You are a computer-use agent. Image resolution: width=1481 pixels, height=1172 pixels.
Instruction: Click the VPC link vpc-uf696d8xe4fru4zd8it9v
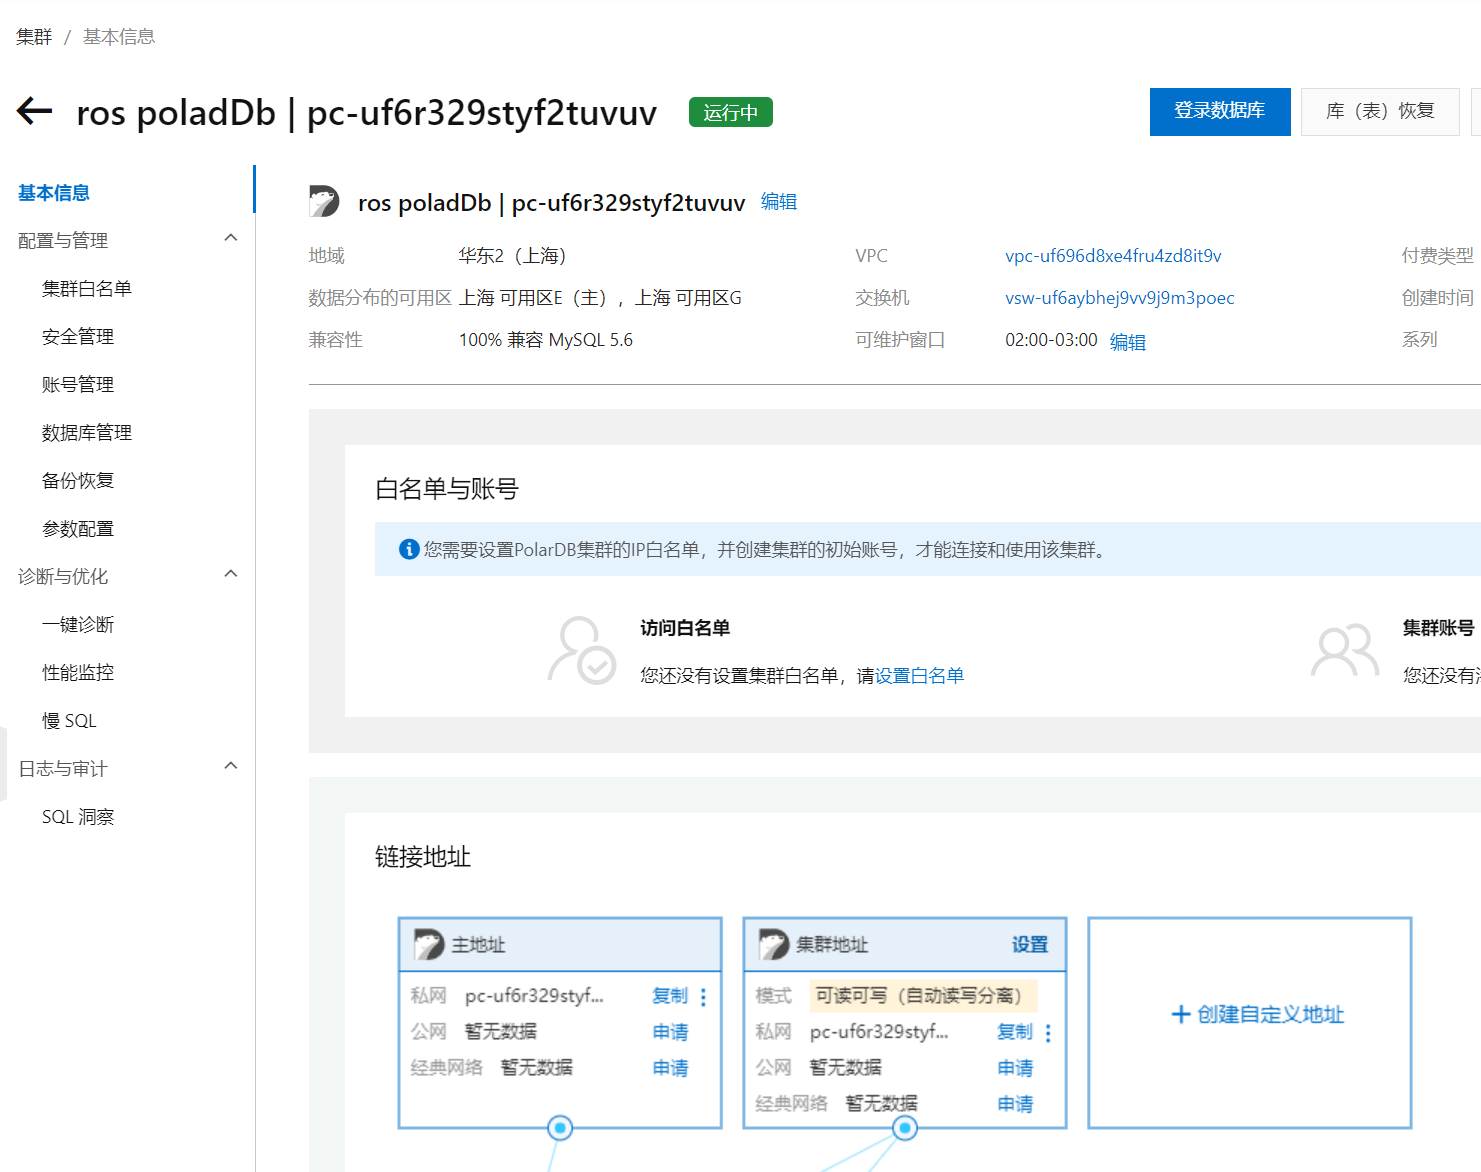pos(1112,255)
